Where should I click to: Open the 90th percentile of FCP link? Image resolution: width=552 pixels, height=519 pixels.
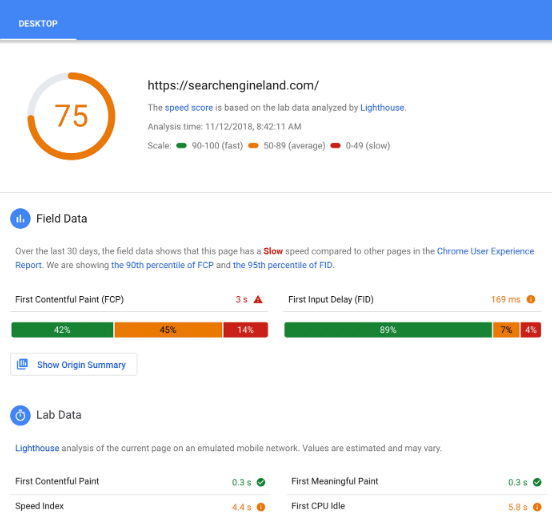pos(162,265)
